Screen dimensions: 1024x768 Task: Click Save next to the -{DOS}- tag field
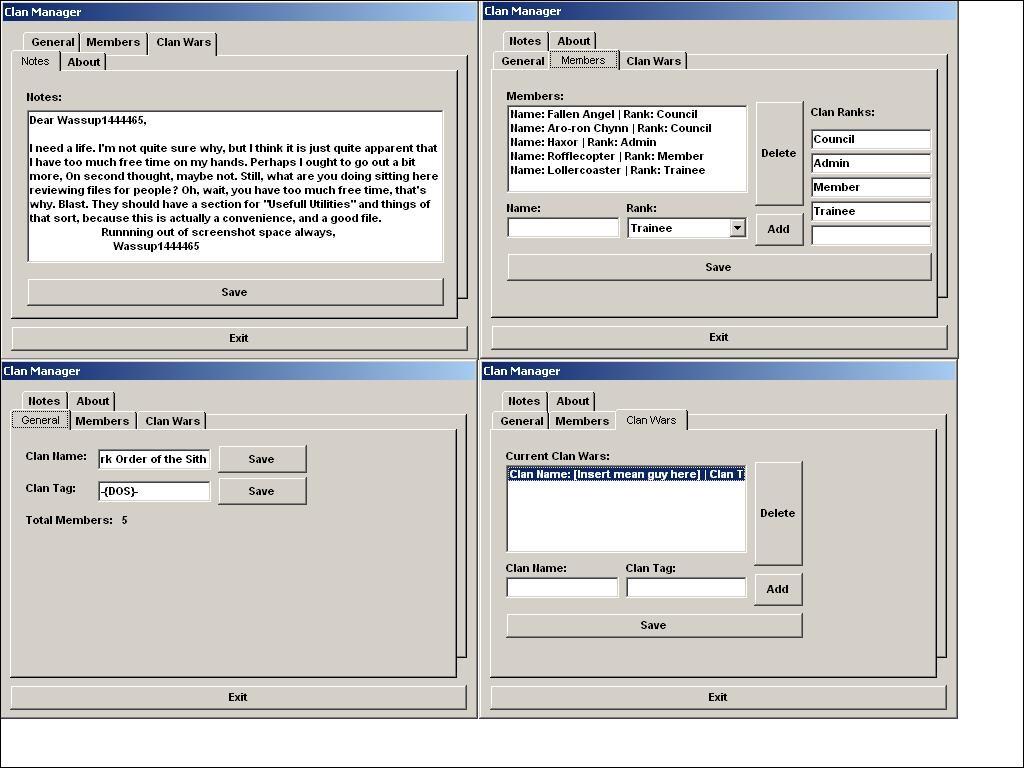point(261,491)
